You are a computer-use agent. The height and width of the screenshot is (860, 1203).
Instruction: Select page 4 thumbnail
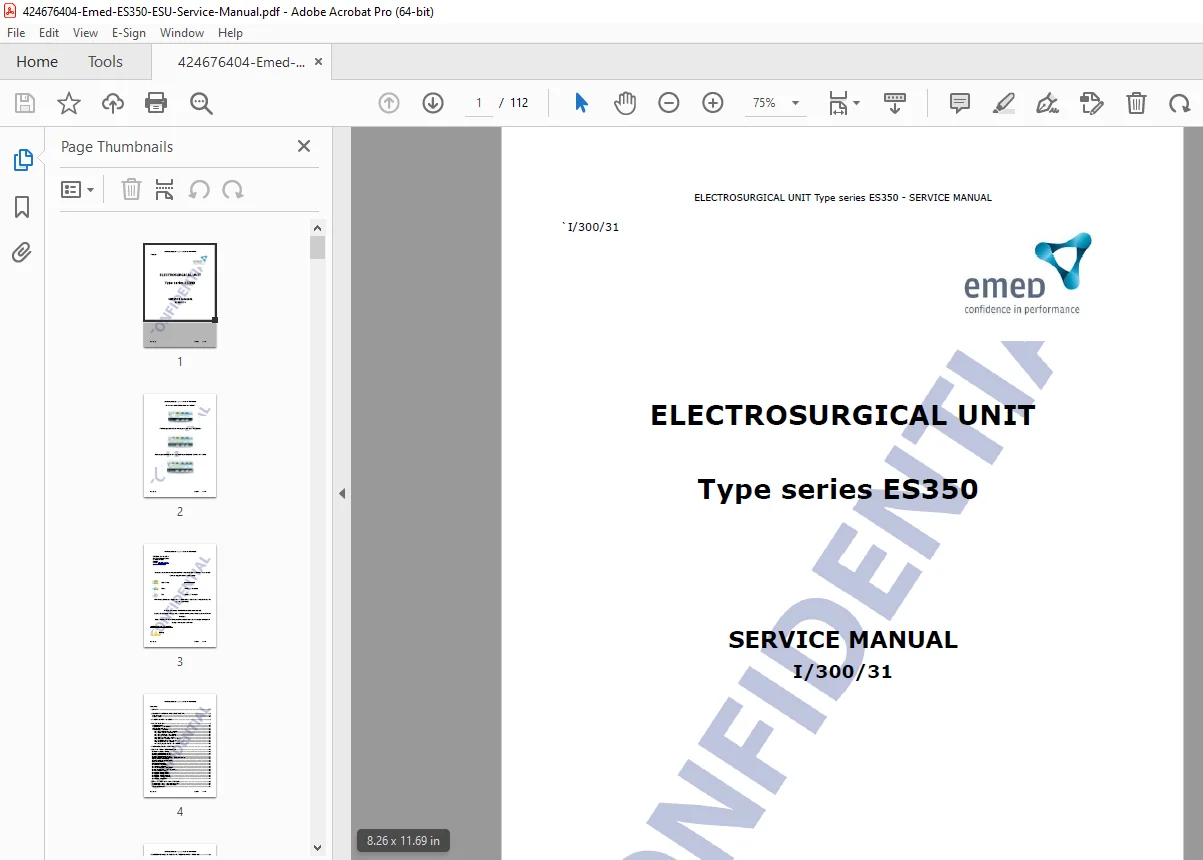[x=180, y=745]
